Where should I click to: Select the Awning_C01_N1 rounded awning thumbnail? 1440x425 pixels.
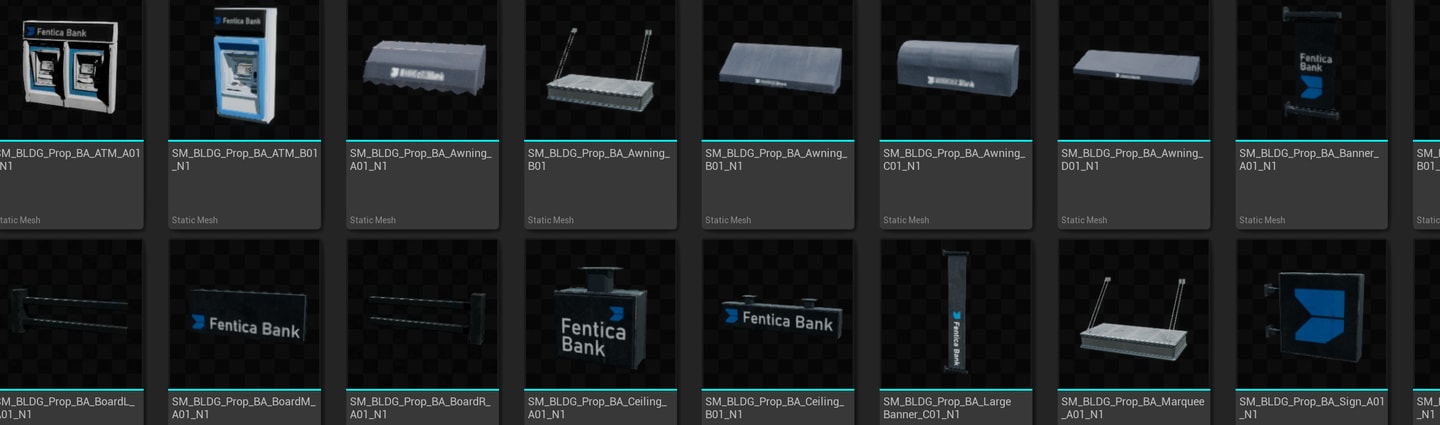tap(956, 68)
